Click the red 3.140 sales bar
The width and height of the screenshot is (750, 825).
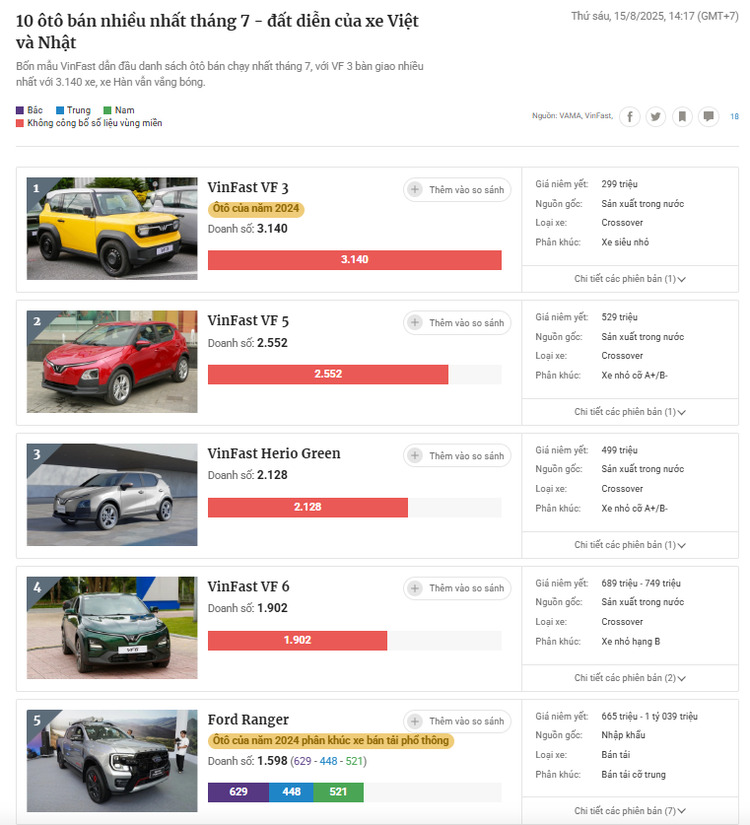pos(355,260)
